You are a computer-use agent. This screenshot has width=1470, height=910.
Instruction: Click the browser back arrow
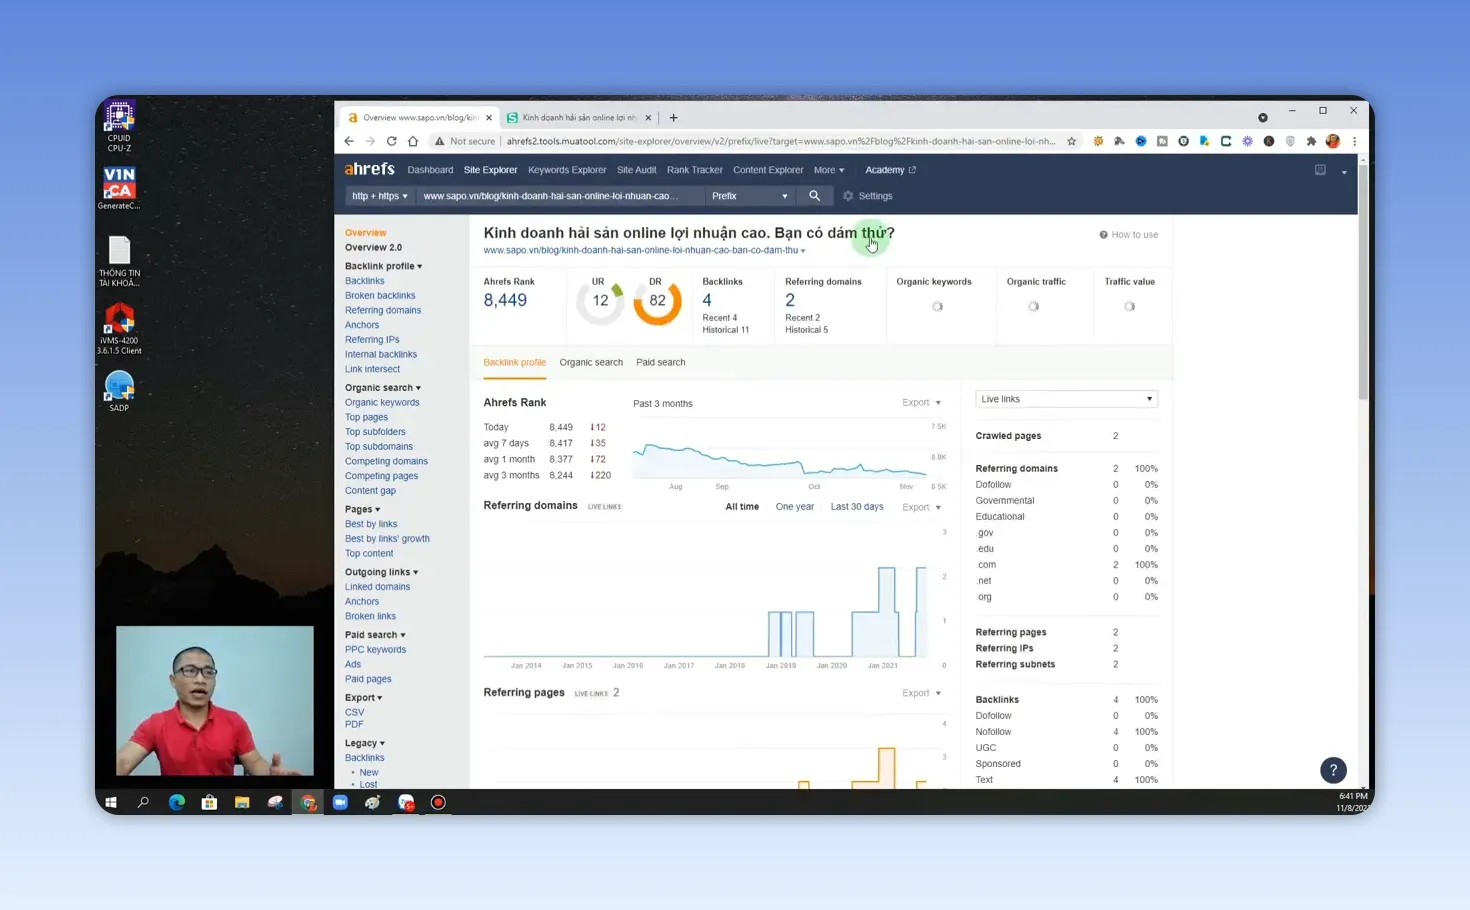pyautogui.click(x=349, y=141)
